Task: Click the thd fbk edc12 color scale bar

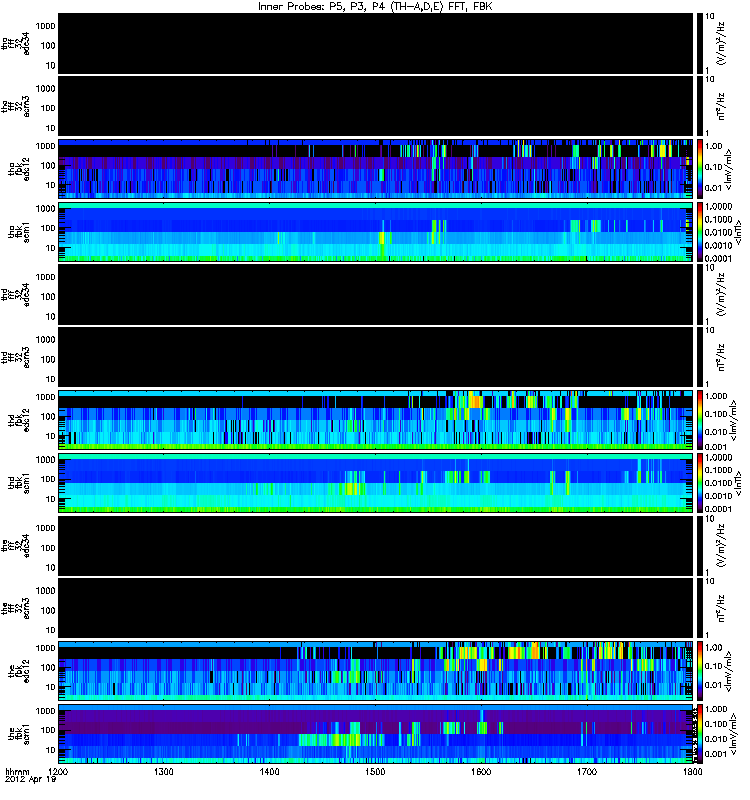Action: [699, 420]
